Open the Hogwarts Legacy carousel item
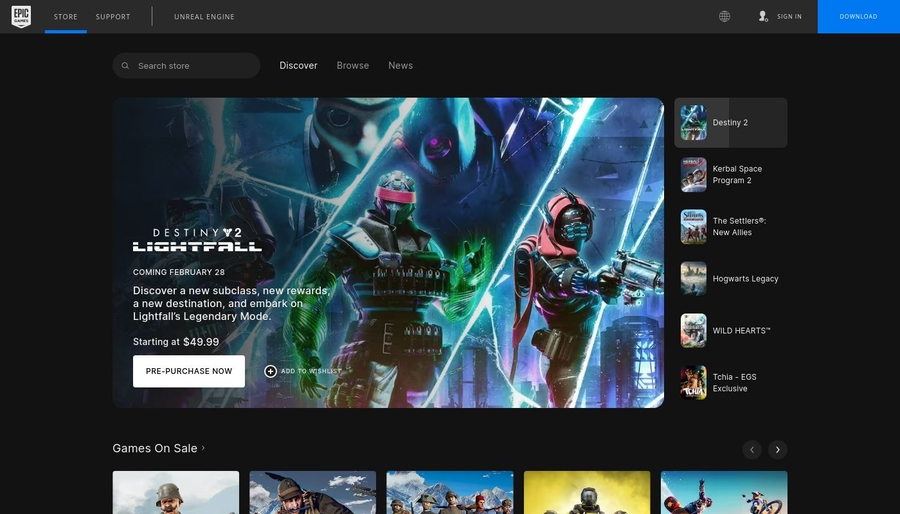This screenshot has width=900, height=514. pyautogui.click(x=694, y=279)
